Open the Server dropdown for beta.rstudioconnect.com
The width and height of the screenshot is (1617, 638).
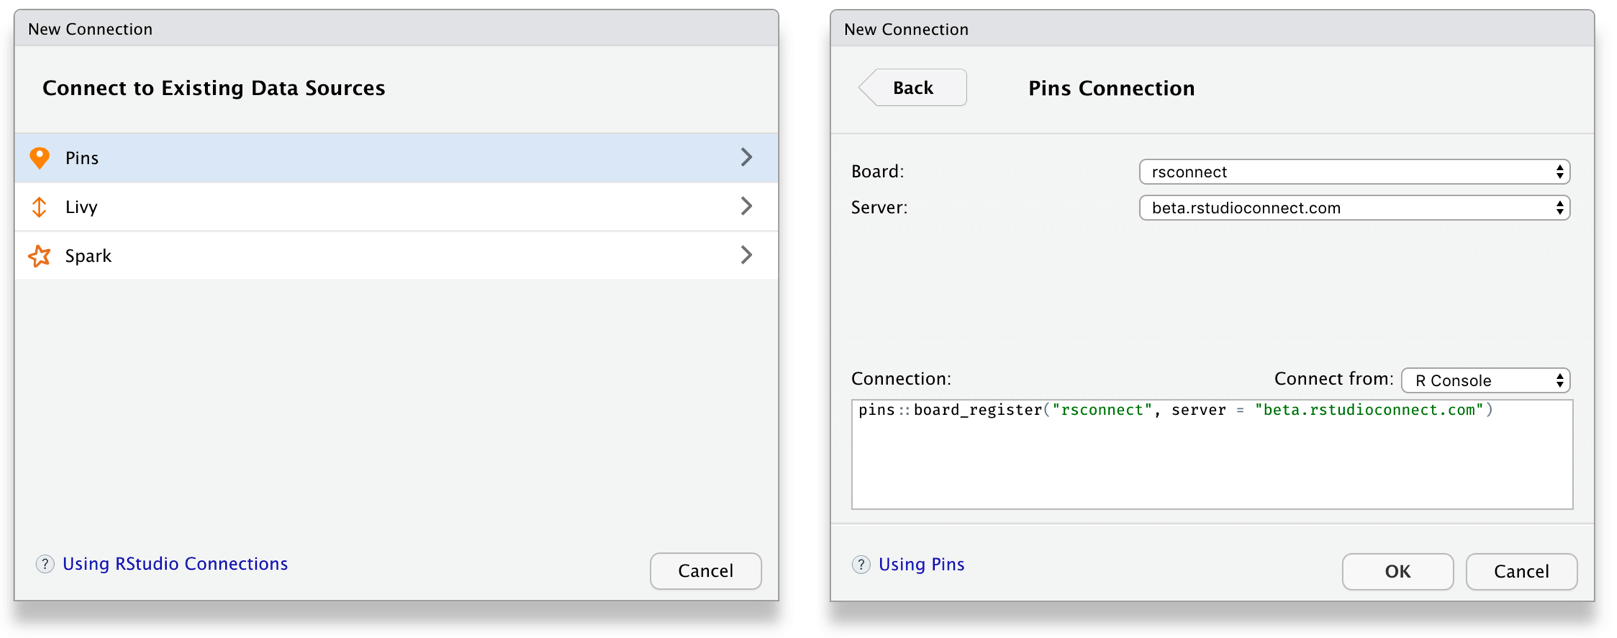(x=1354, y=208)
